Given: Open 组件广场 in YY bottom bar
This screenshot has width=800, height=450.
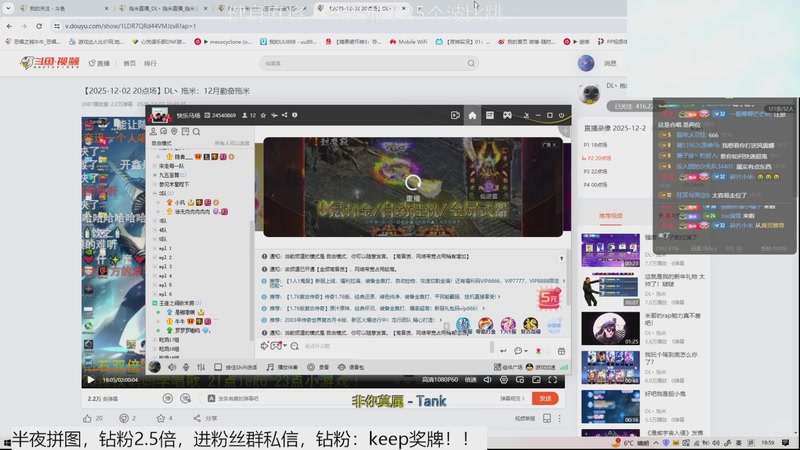Looking at the screenshot, I should click(x=508, y=367).
